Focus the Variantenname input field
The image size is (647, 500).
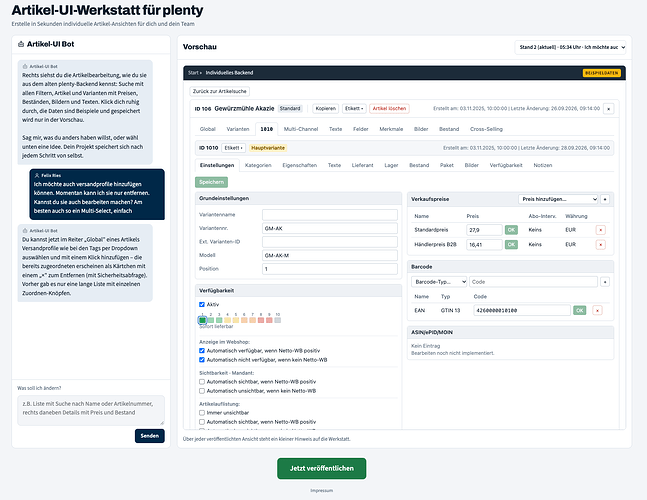(x=330, y=215)
